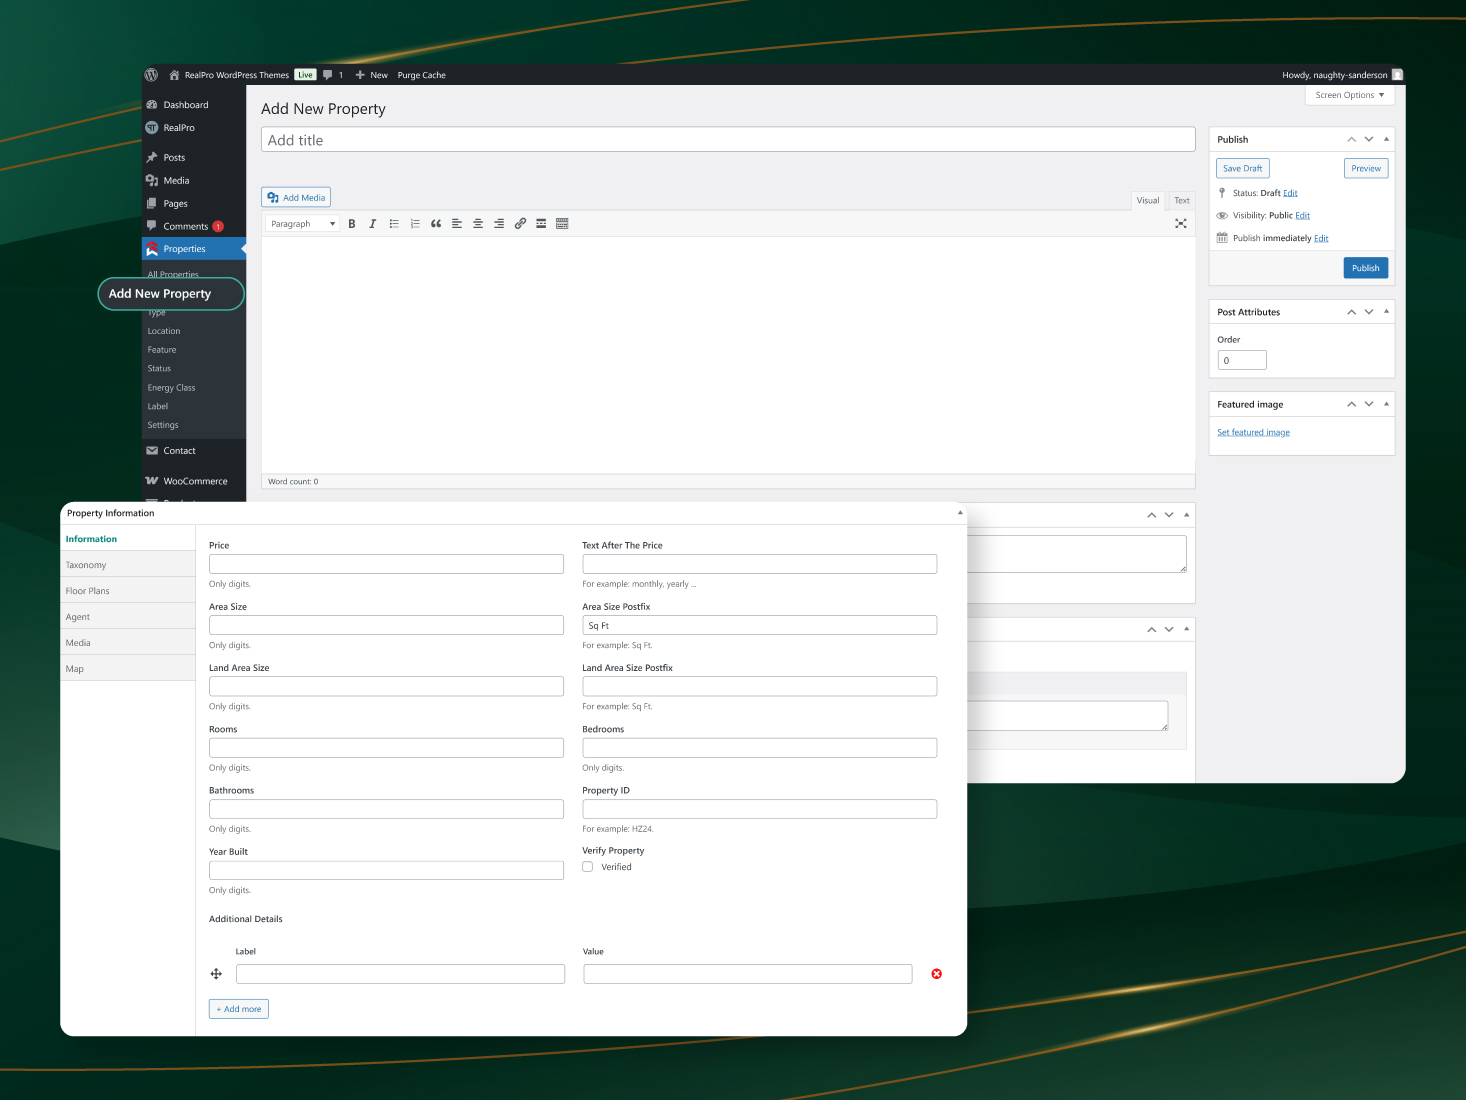Image resolution: width=1466 pixels, height=1100 pixels.
Task: Check the Verified checkbox
Action: pos(588,867)
